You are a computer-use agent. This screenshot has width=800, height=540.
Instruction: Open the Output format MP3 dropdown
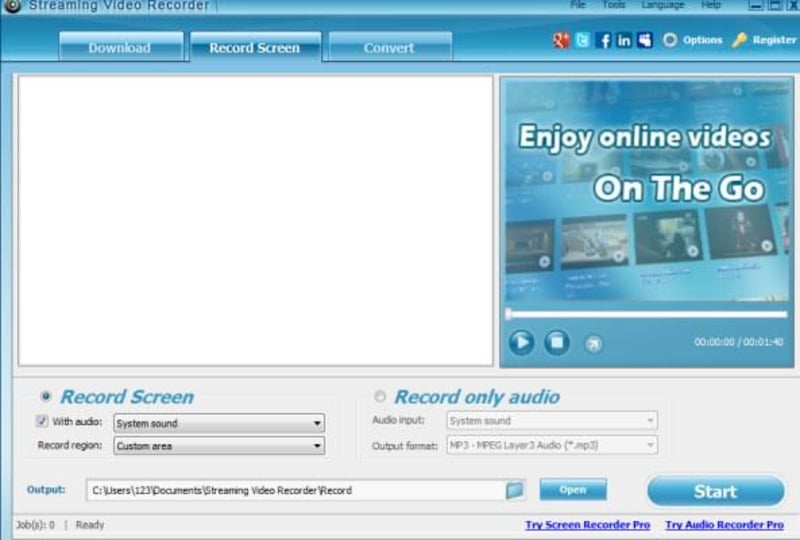[552, 445]
